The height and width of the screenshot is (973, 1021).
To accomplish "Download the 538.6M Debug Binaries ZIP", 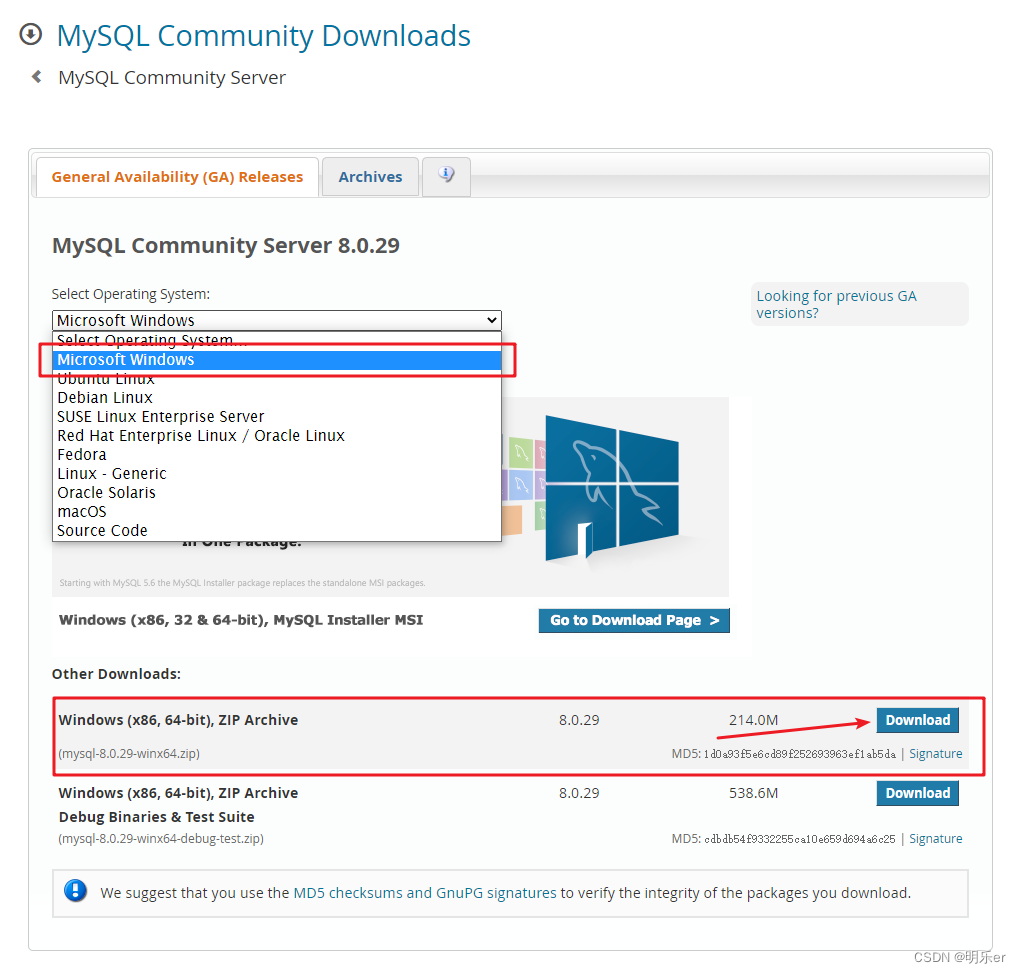I will (917, 793).
